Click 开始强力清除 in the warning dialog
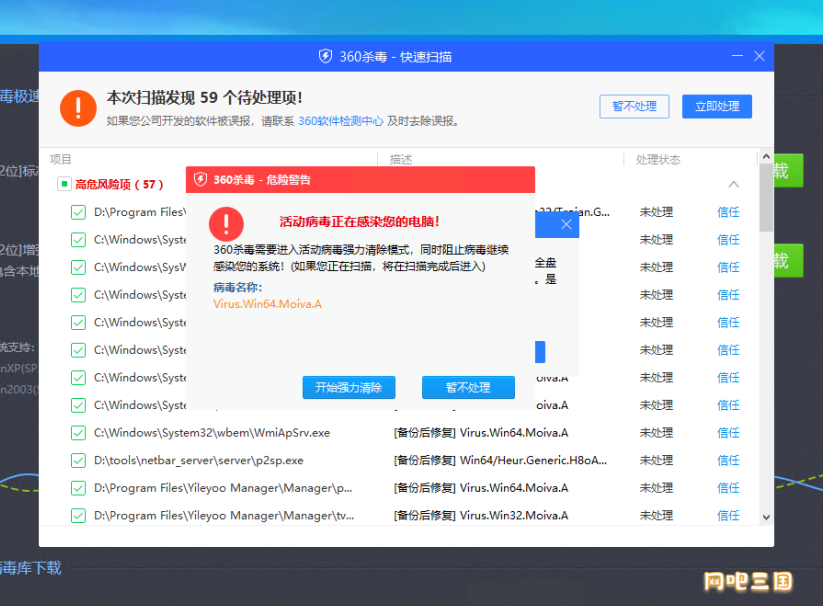 click(x=349, y=388)
